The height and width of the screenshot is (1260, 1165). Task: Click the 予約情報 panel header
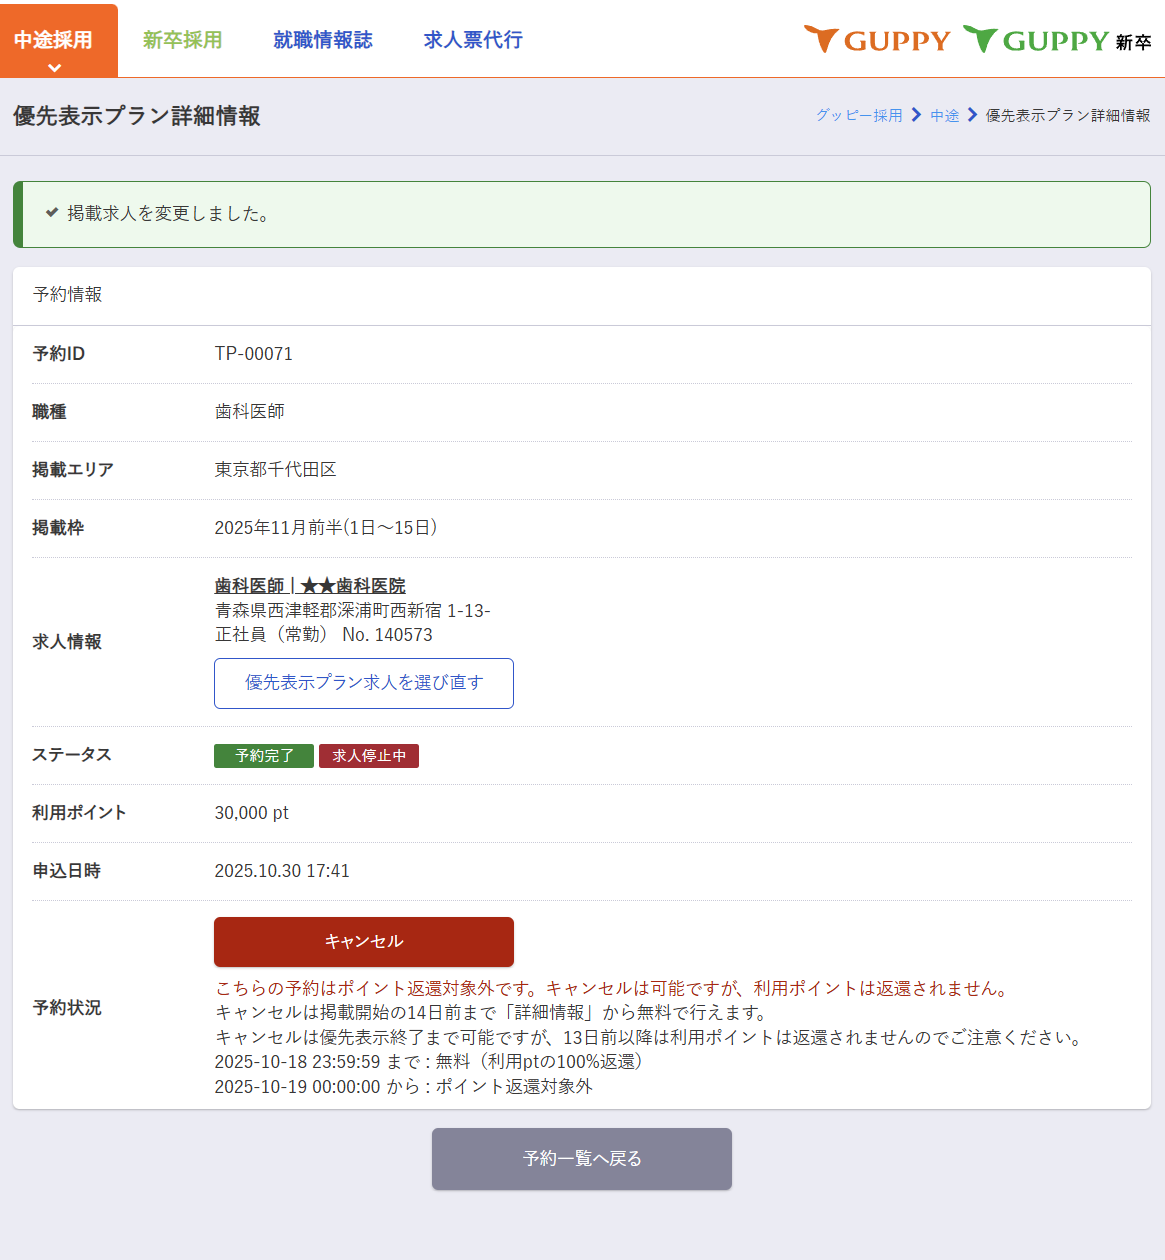tap(68, 295)
